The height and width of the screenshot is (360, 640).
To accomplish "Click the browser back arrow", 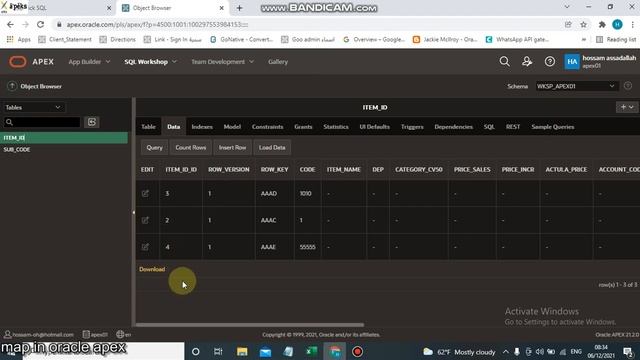I will point(10,24).
